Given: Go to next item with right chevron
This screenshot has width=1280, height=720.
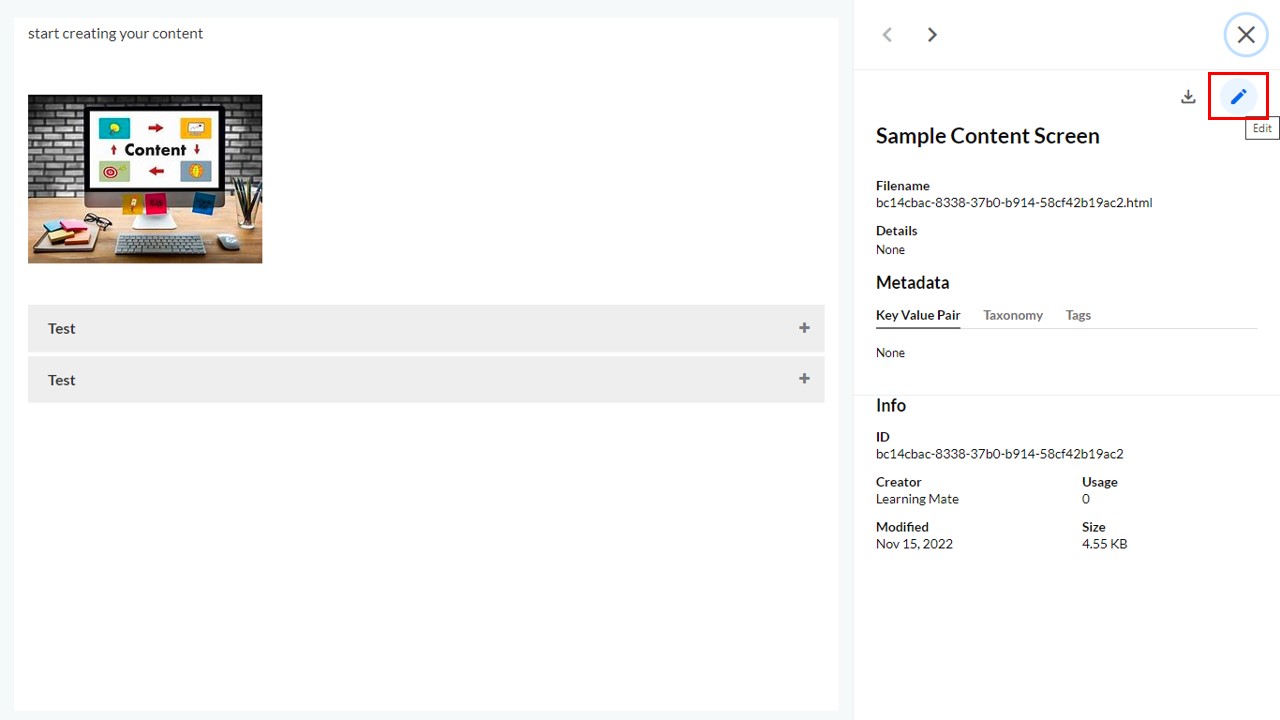Looking at the screenshot, I should pyautogui.click(x=932, y=35).
